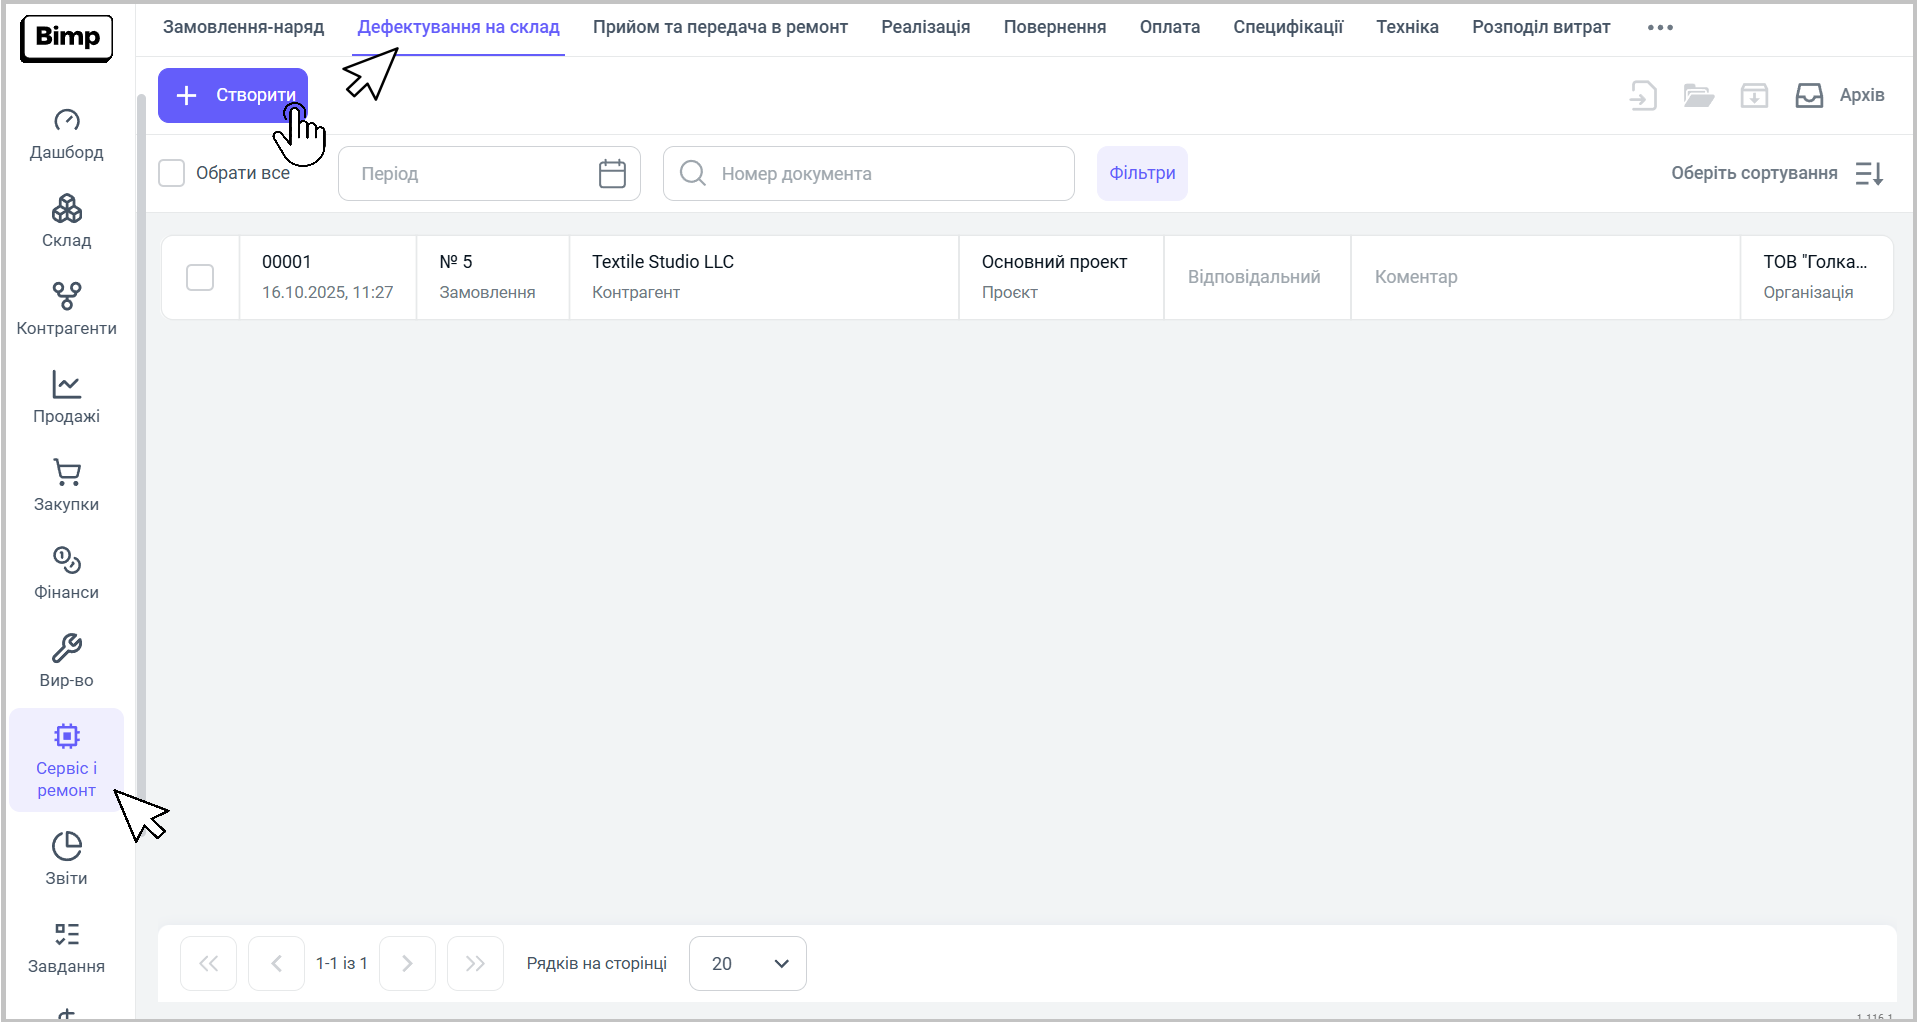Image resolution: width=1917 pixels, height=1022 pixels.
Task: Click the calendar icon in Період field
Action: coord(612,174)
